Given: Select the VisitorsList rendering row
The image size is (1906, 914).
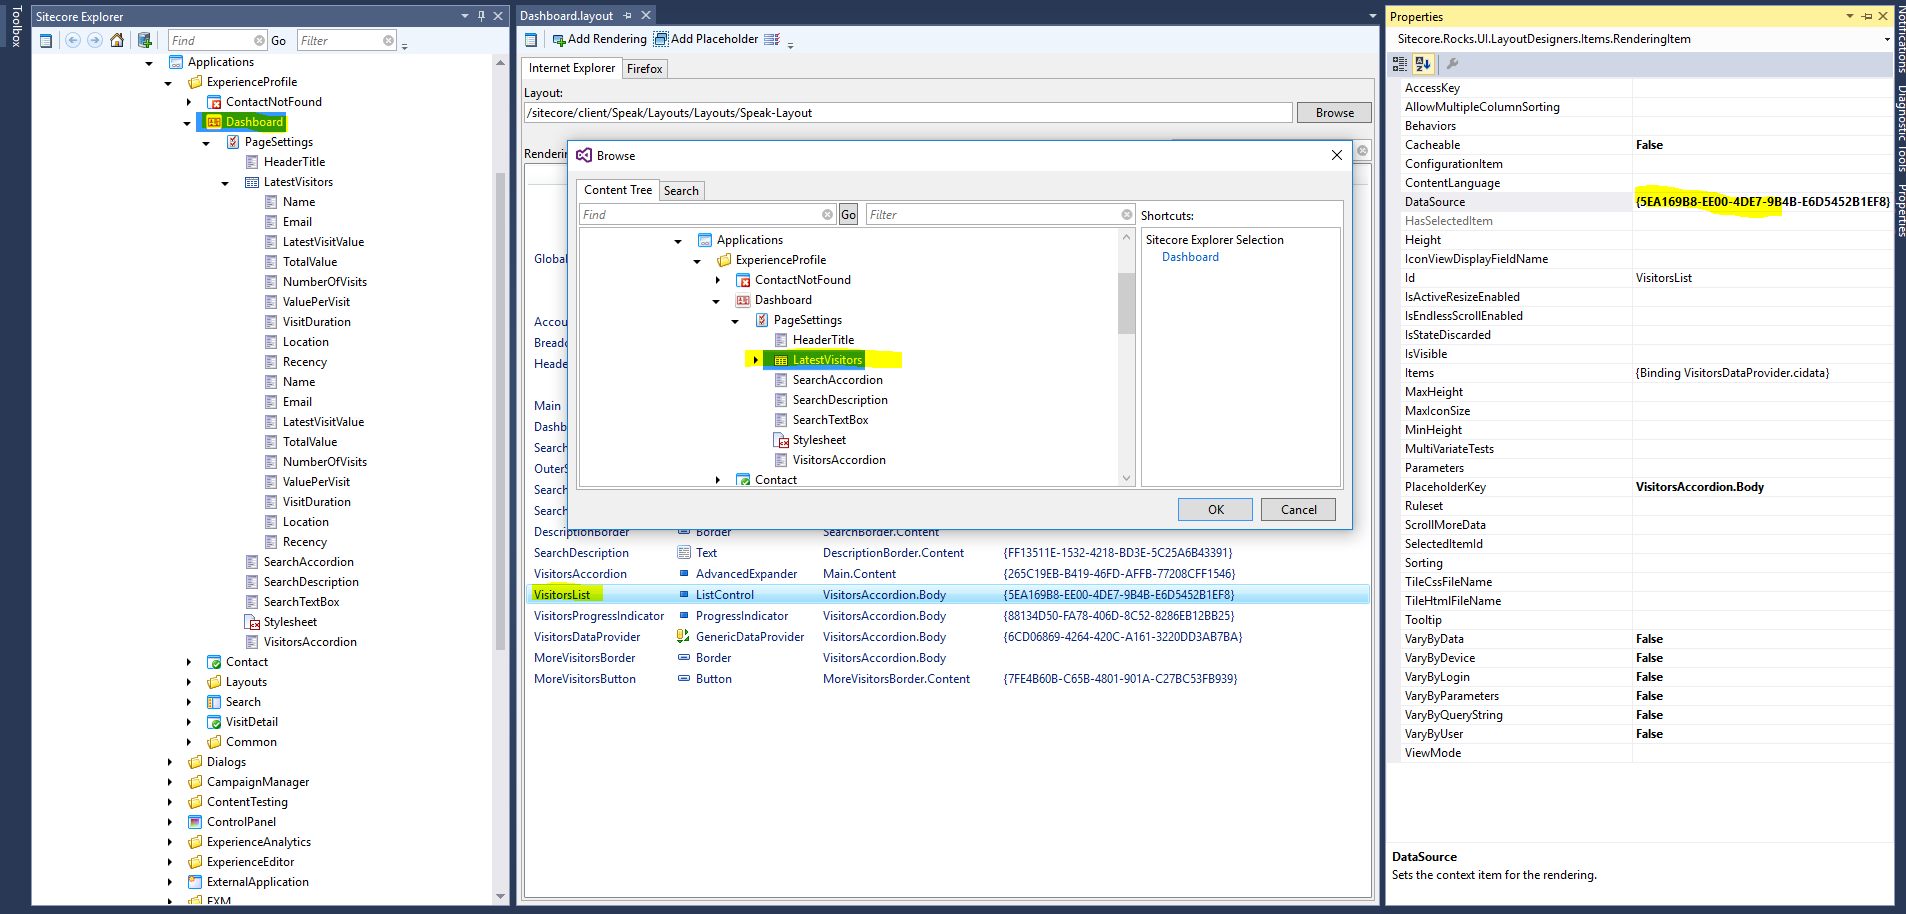Looking at the screenshot, I should 946,595.
